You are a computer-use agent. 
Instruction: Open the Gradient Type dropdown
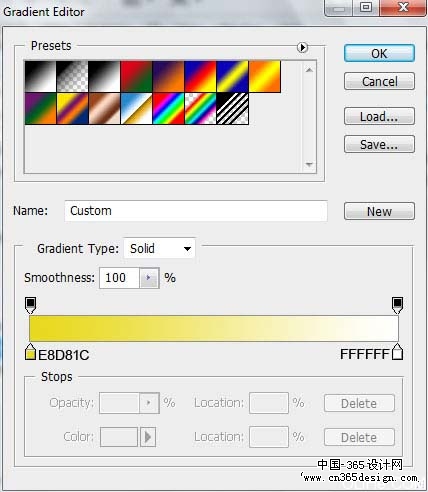pyautogui.click(x=159, y=248)
